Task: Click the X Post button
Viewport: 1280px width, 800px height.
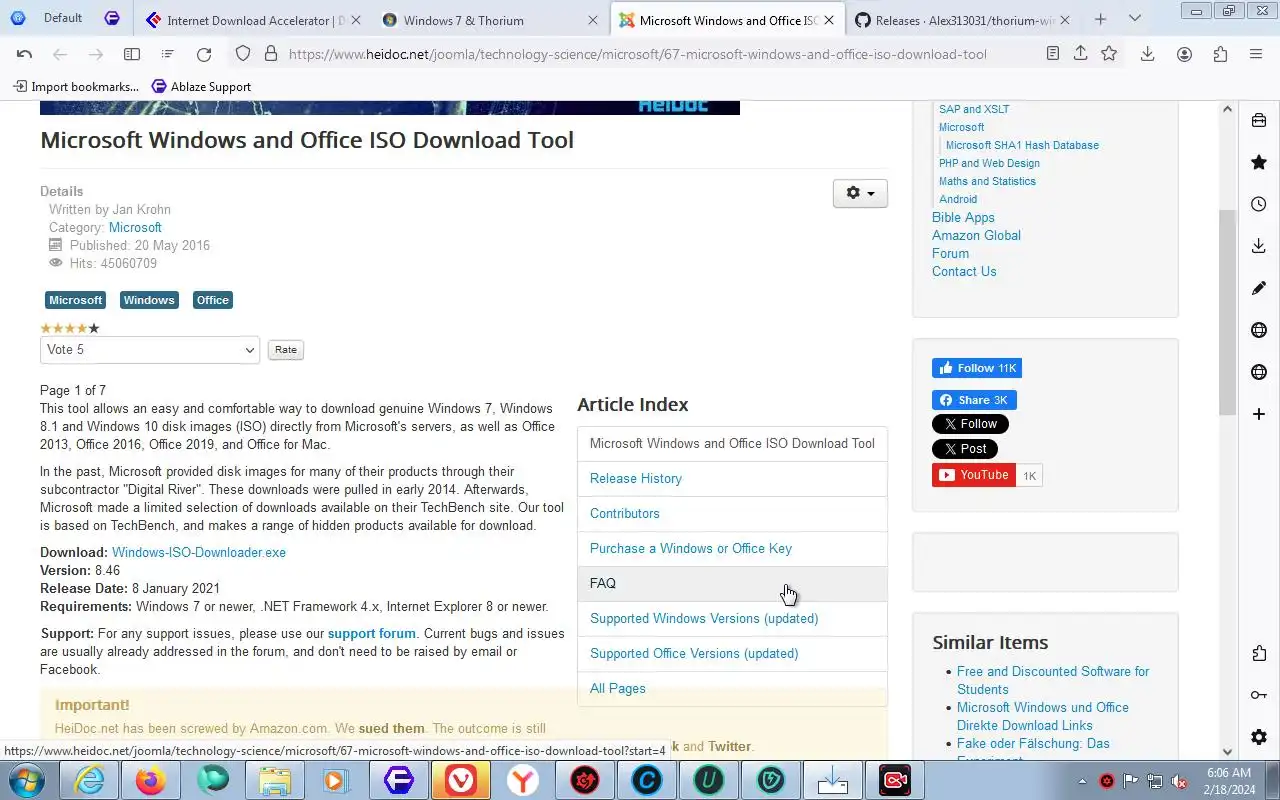Action: click(x=965, y=449)
